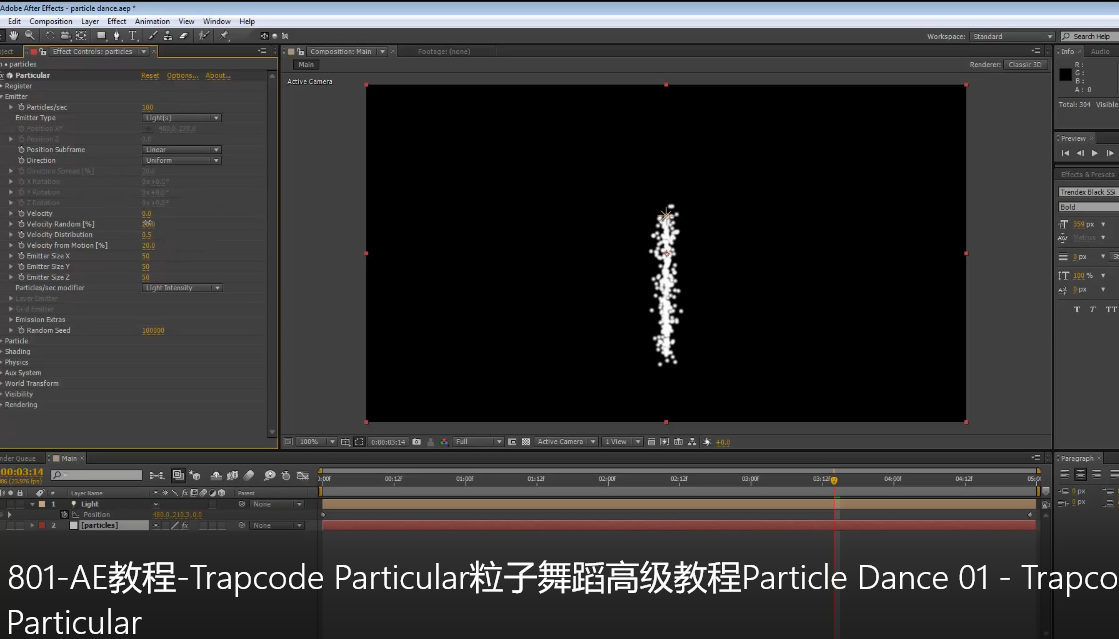Open the Window menu

click(216, 21)
